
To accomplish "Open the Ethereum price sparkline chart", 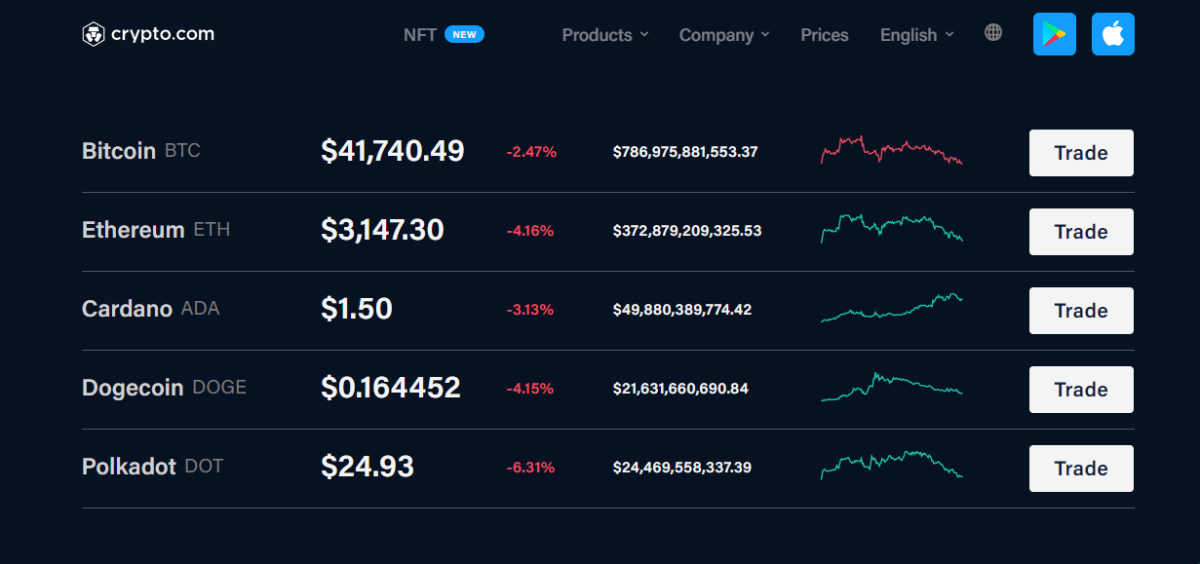I will [x=891, y=229].
